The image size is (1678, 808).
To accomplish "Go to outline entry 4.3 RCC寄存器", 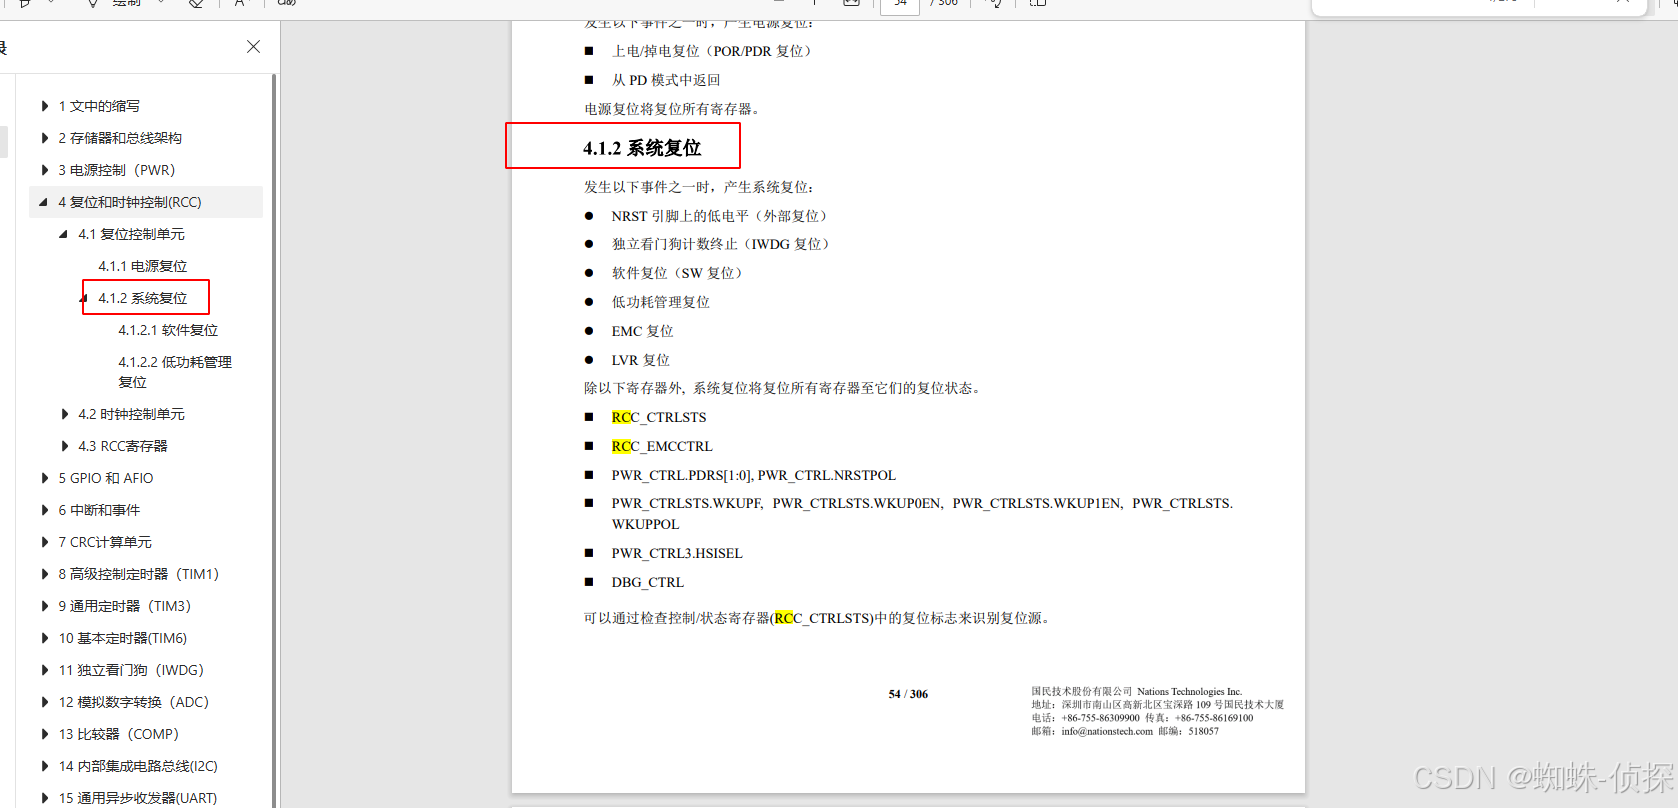I will point(123,446).
